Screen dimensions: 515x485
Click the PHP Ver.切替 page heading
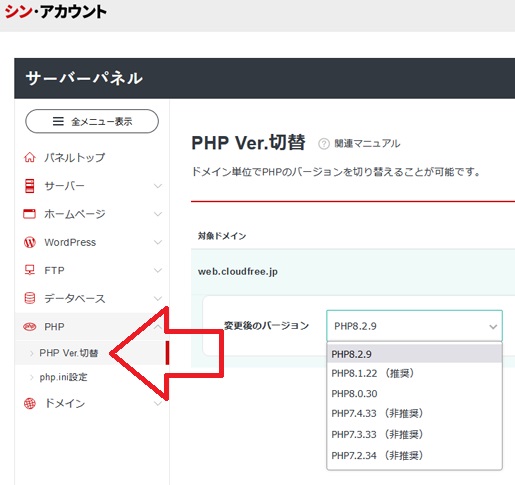(x=248, y=143)
